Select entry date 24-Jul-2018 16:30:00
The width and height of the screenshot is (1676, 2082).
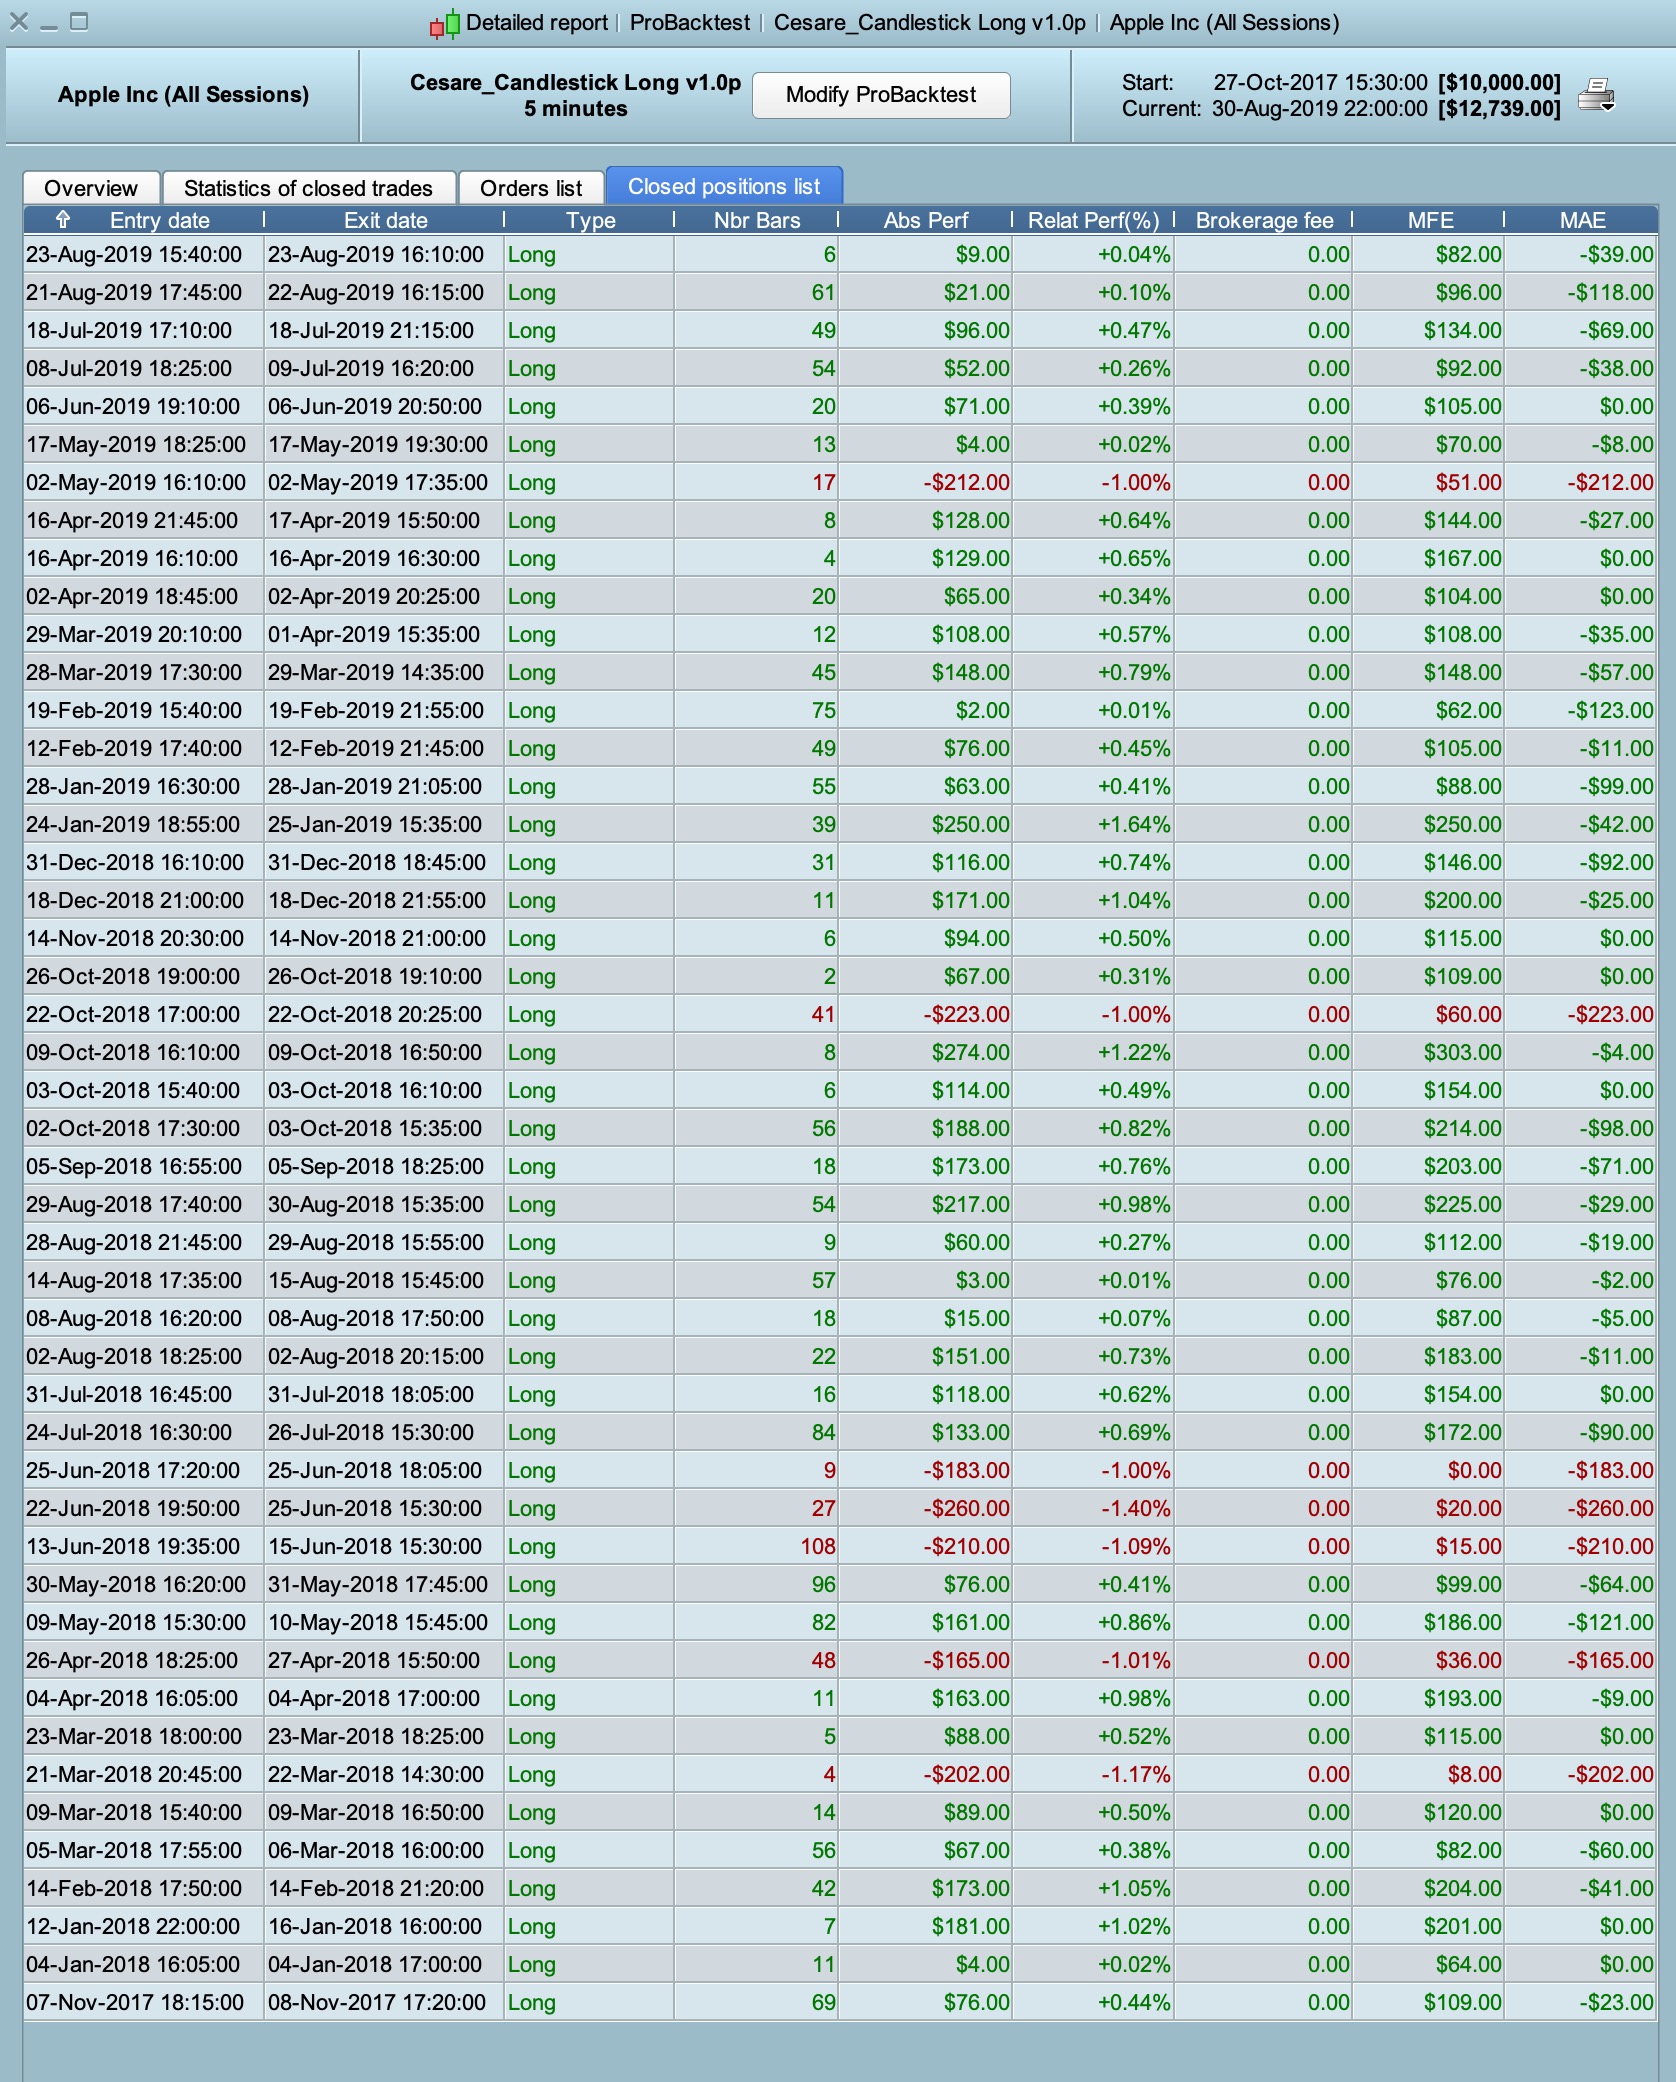(x=129, y=1433)
